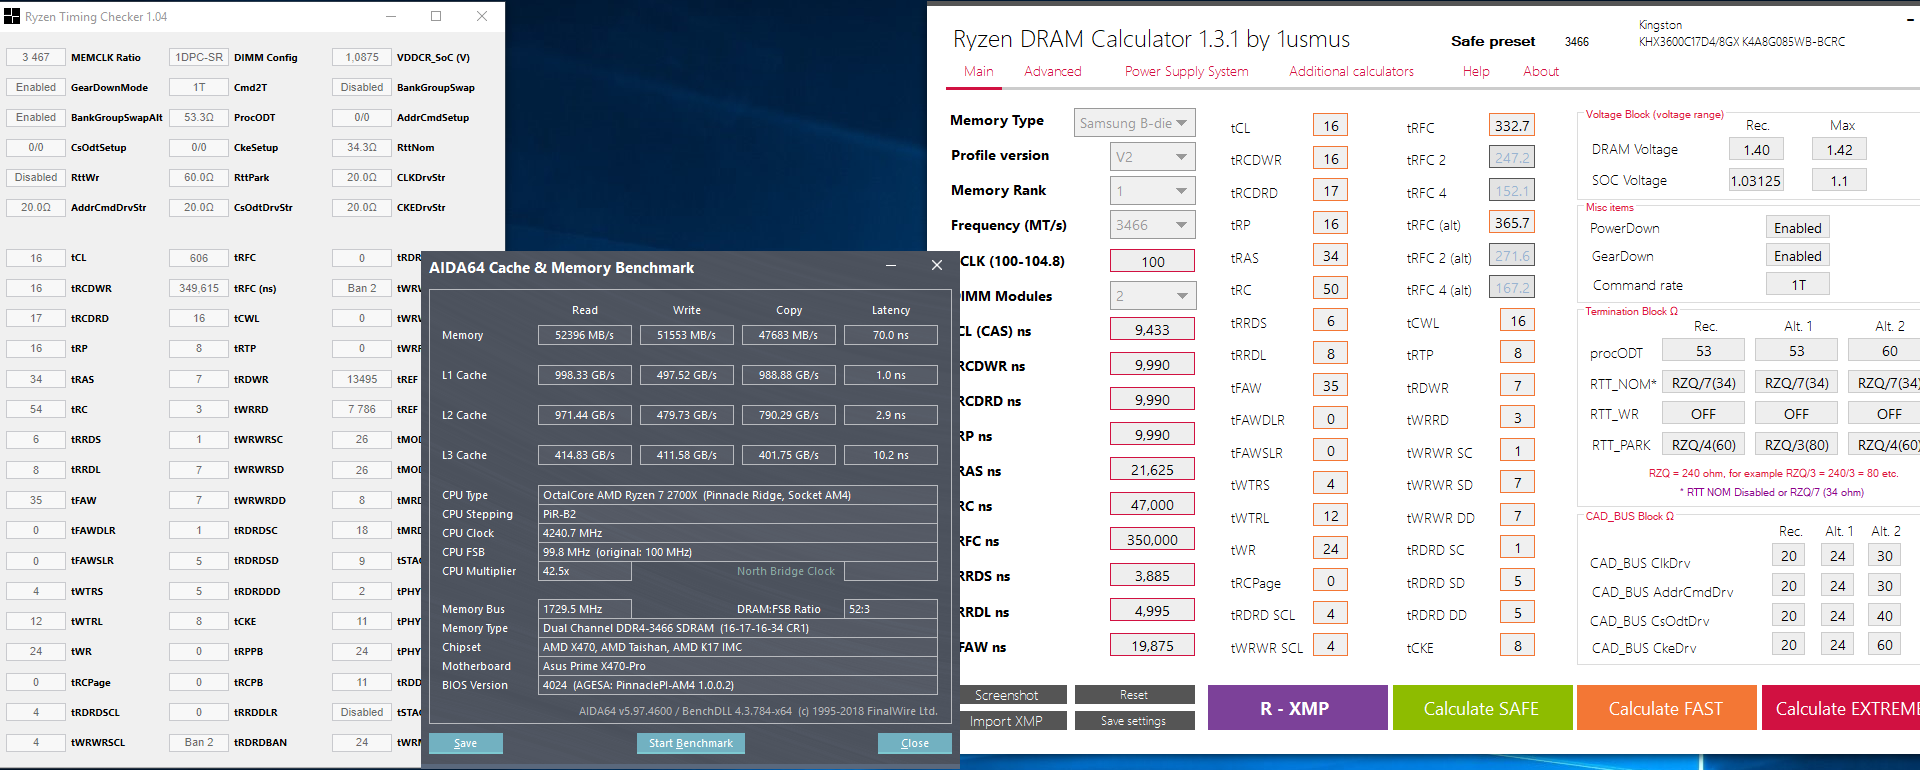
Task: Open the DIMM Modules dropdown
Action: tap(1152, 296)
